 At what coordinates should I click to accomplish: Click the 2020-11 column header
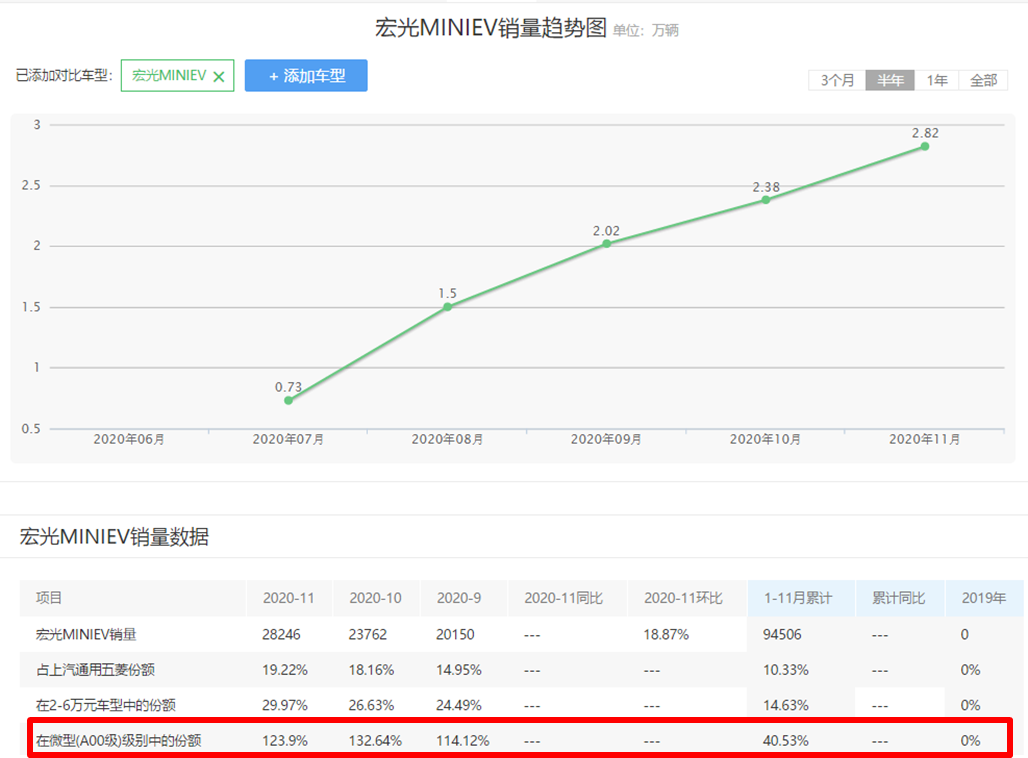click(288, 598)
